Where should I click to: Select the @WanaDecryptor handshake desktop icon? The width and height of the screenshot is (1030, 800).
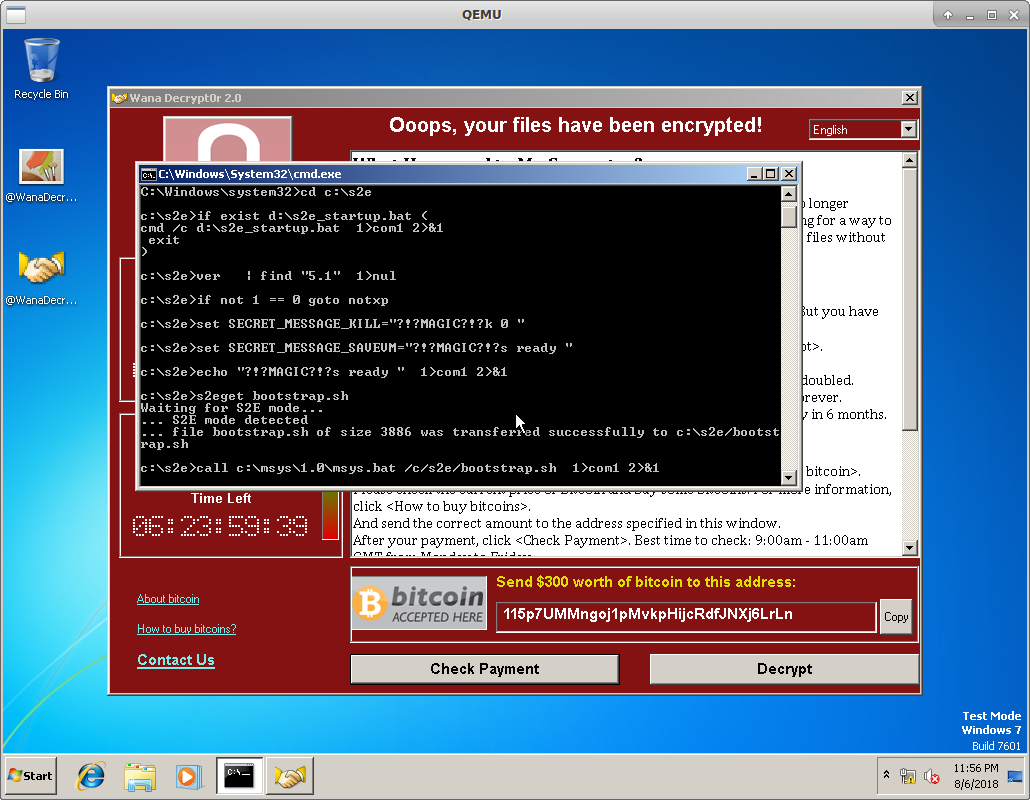41,278
